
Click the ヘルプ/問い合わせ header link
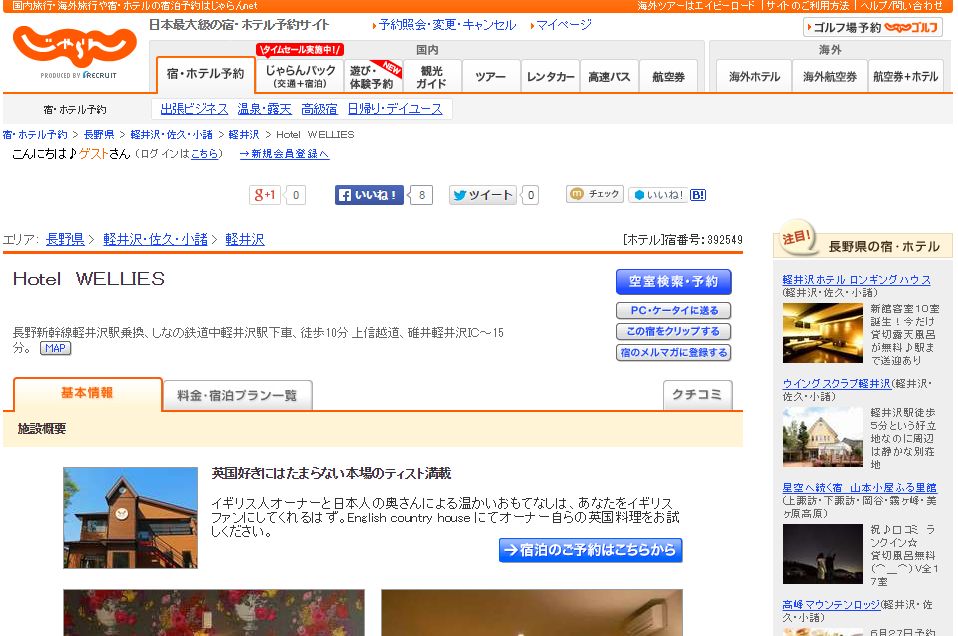[901, 5]
